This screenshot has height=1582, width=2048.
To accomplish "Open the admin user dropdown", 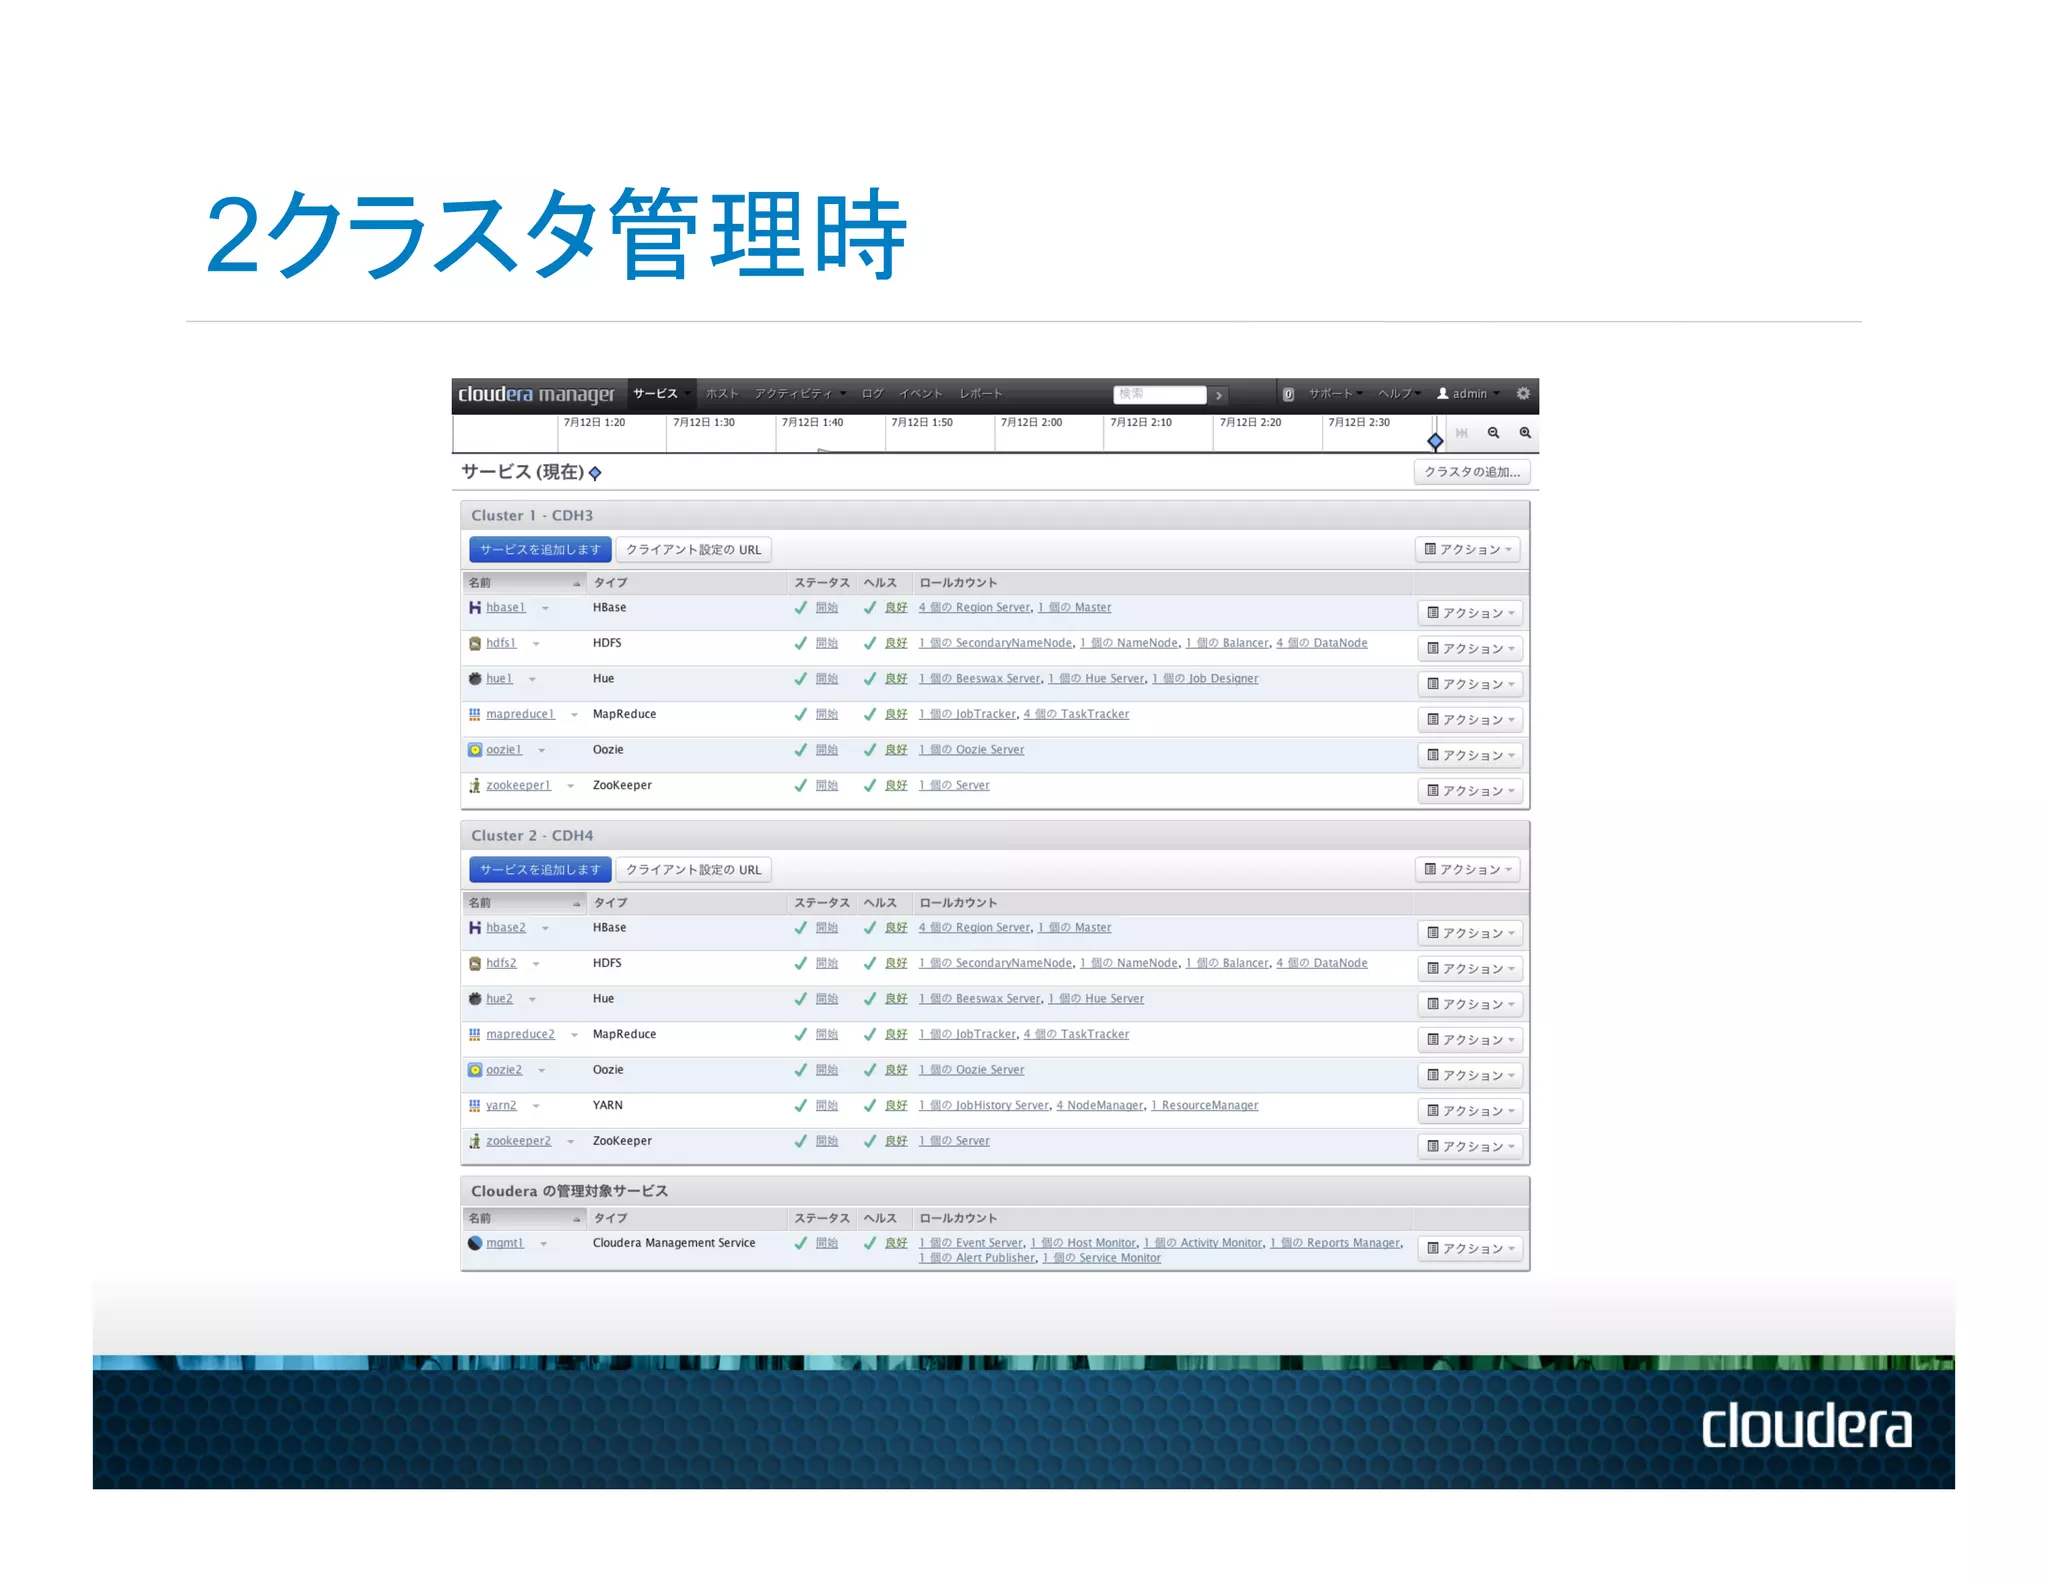I will tap(1468, 394).
